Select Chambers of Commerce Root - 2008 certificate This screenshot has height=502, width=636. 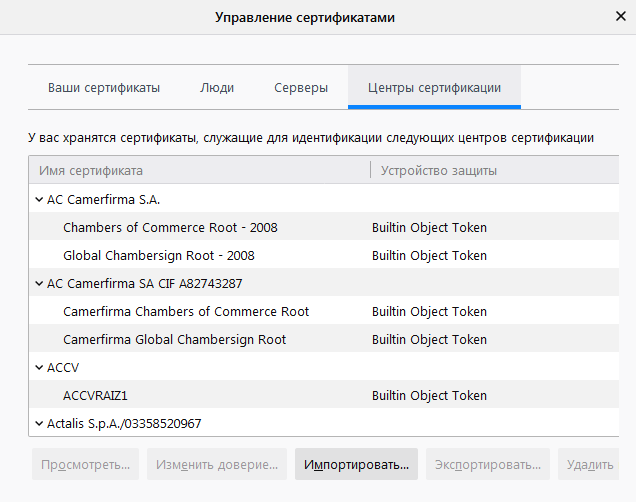(170, 228)
